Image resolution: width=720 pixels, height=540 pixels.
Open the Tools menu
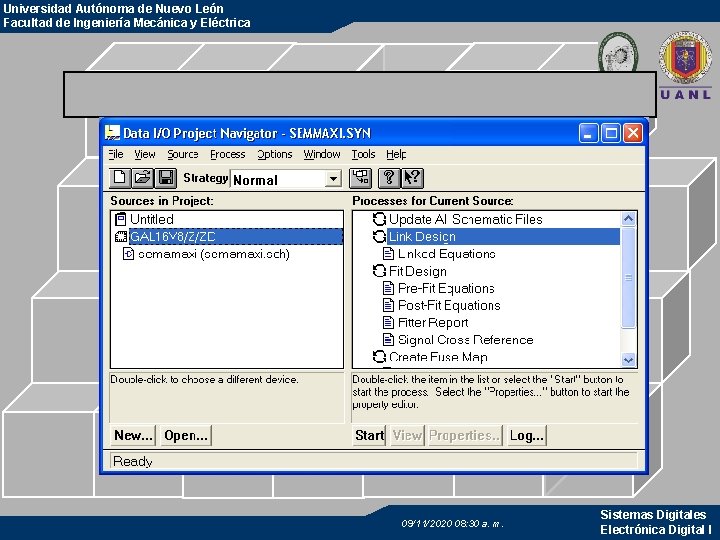point(364,154)
